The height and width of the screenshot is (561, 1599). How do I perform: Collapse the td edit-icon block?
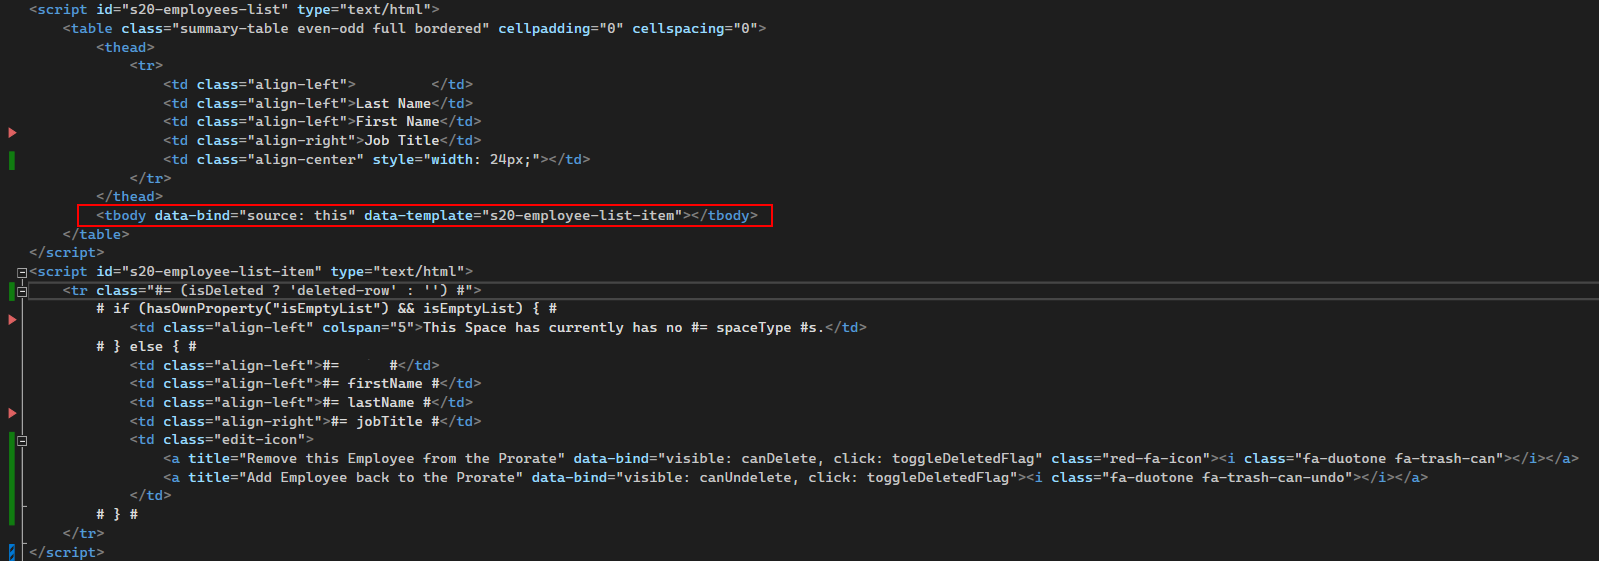point(22,441)
